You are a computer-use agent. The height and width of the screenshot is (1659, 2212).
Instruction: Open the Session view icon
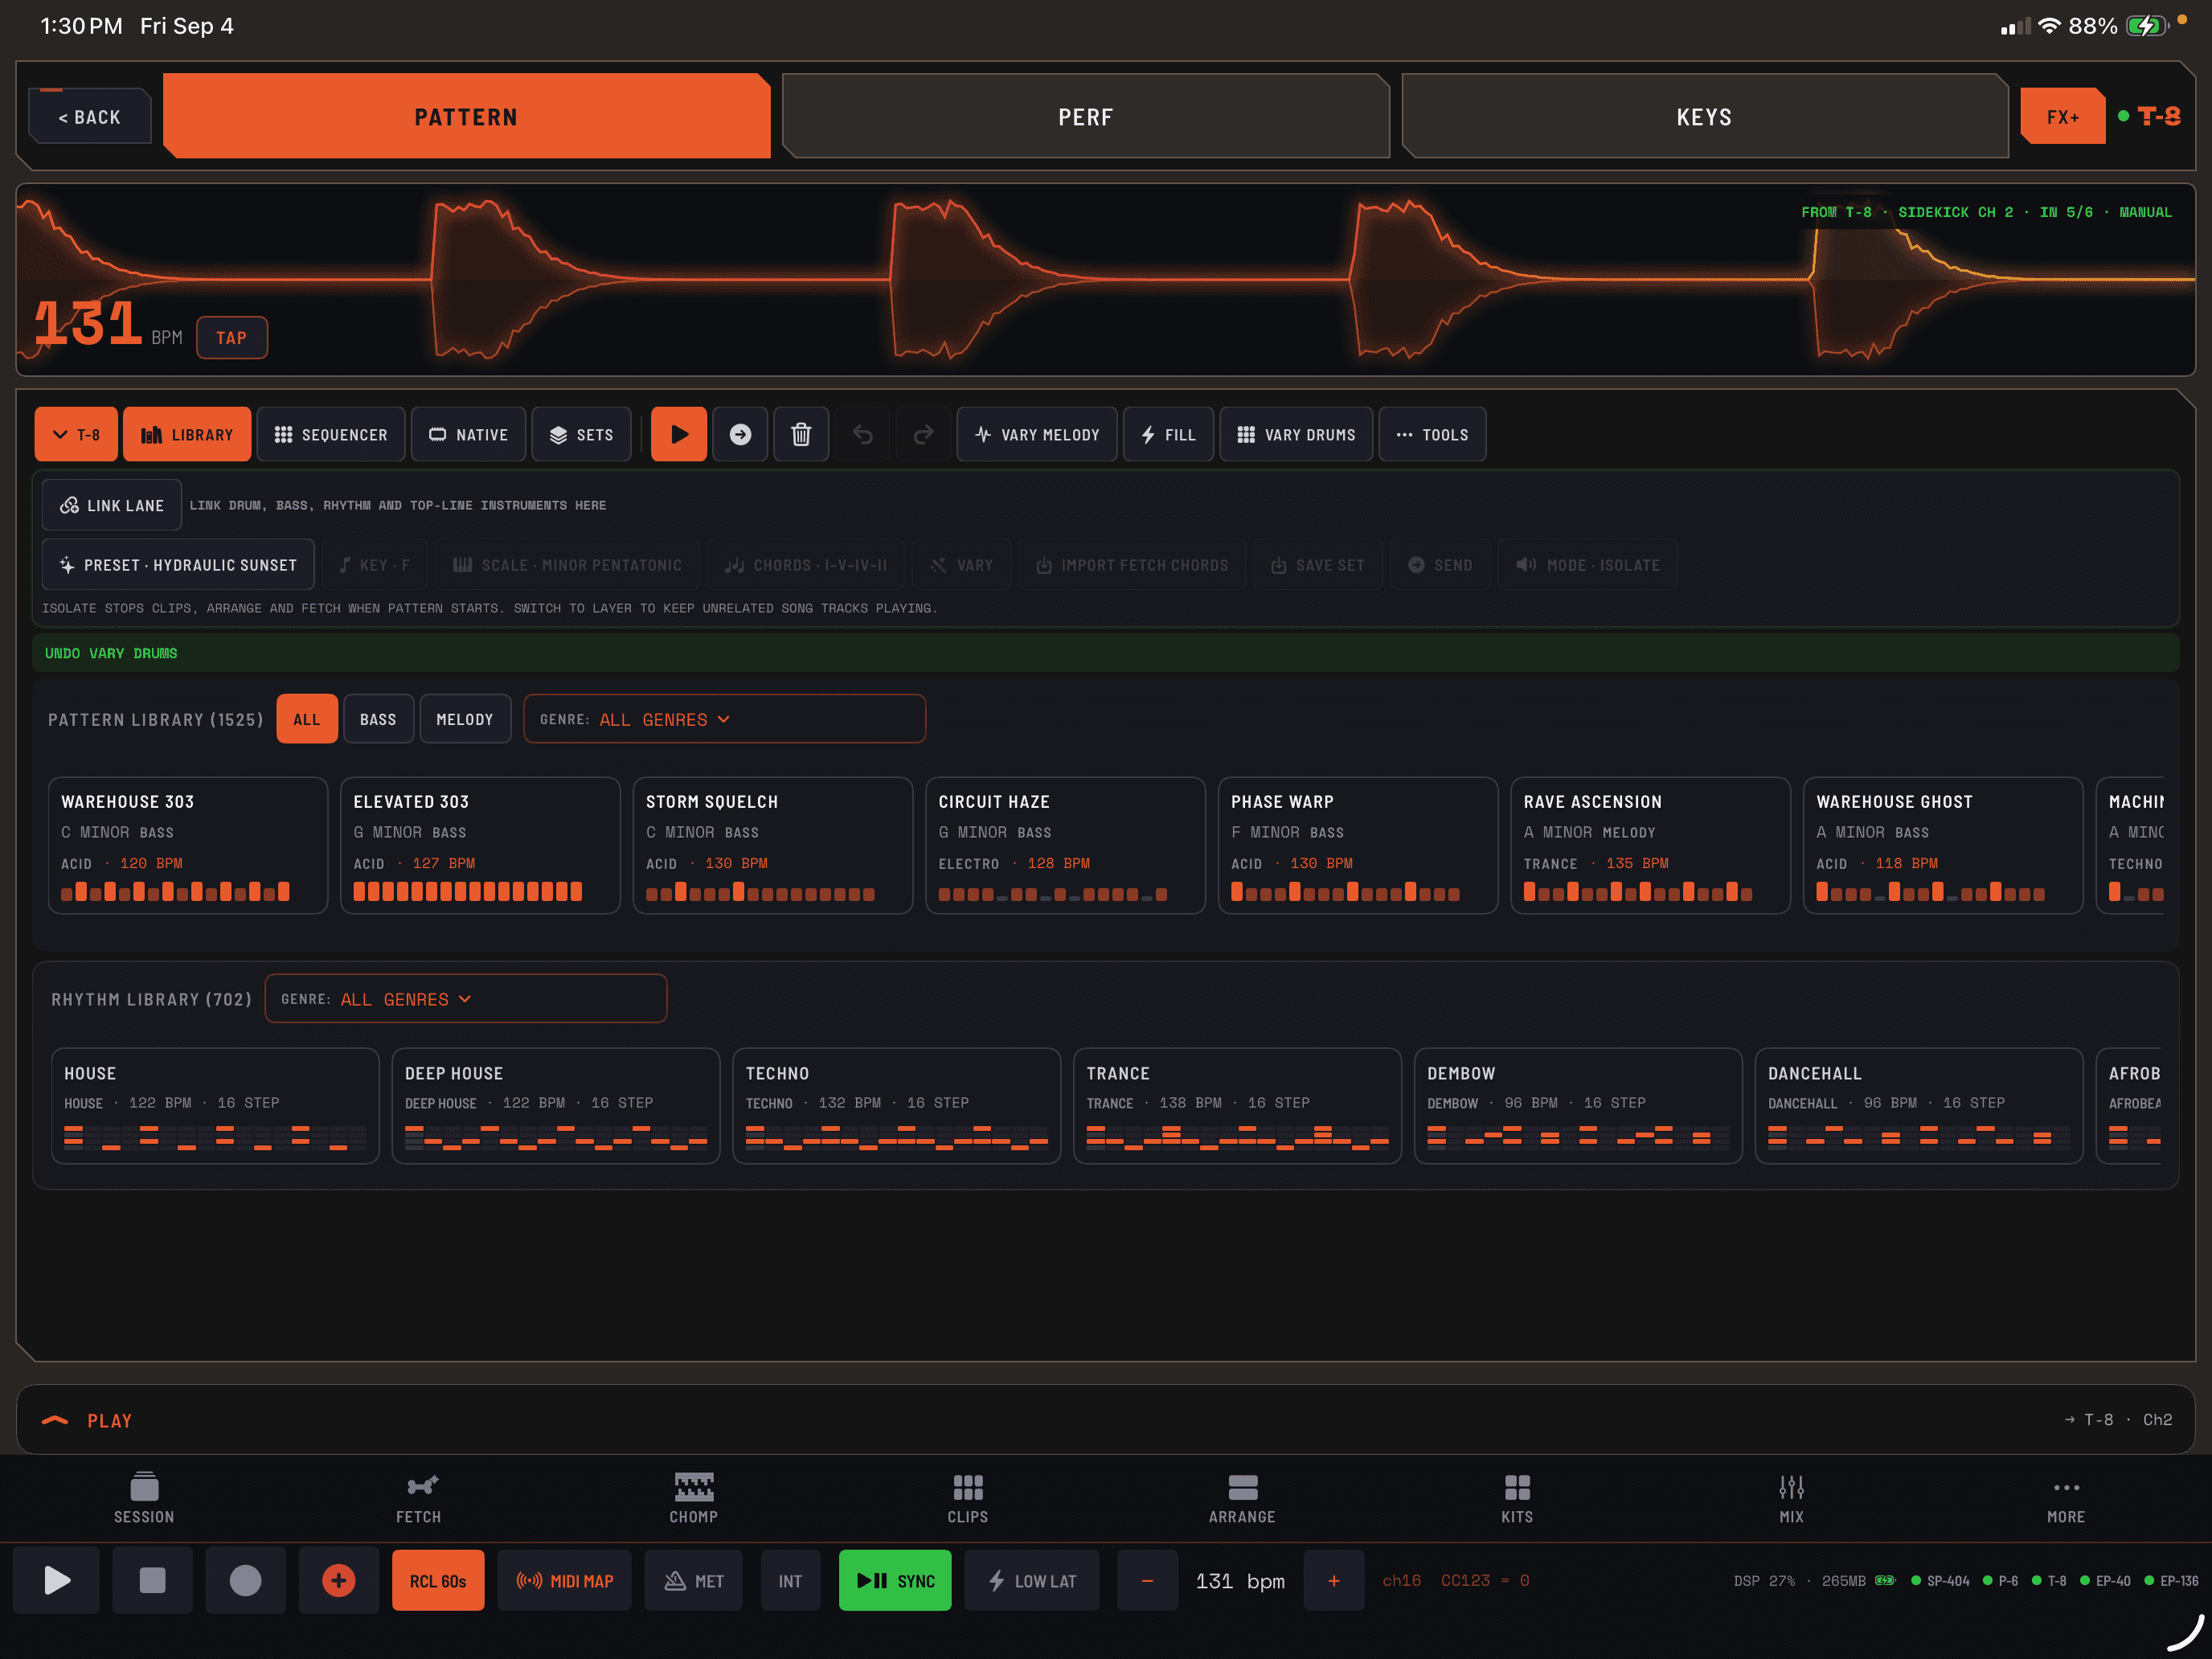(144, 1497)
